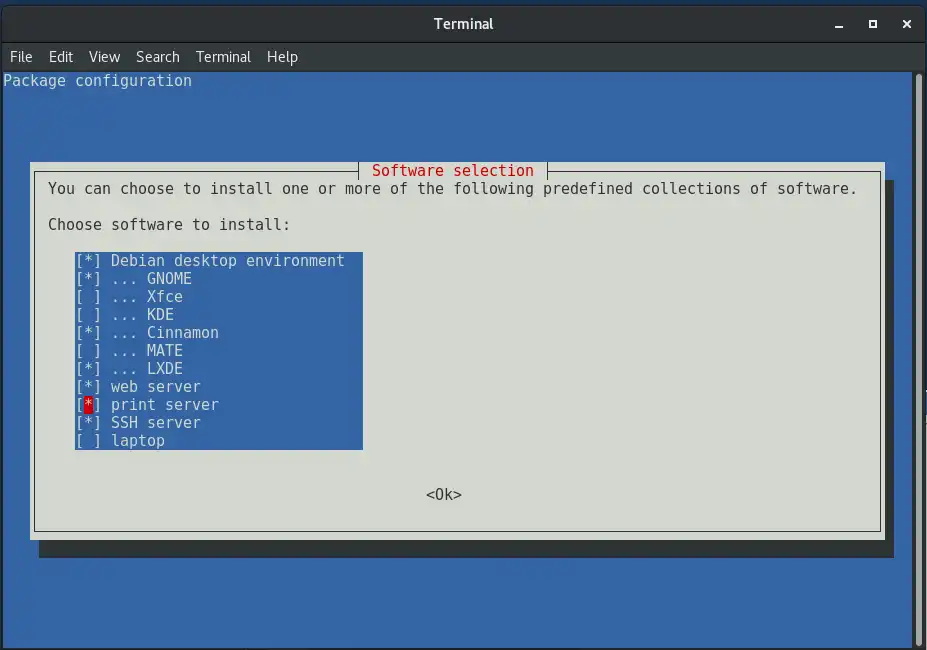
Task: Open the Search menu
Action: tap(158, 57)
